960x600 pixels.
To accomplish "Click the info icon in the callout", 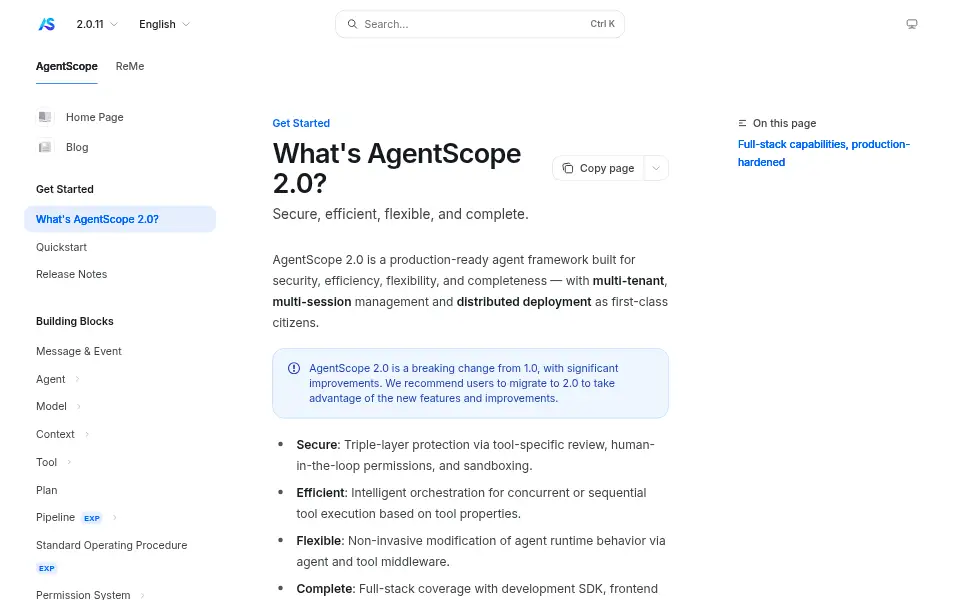I will point(294,368).
